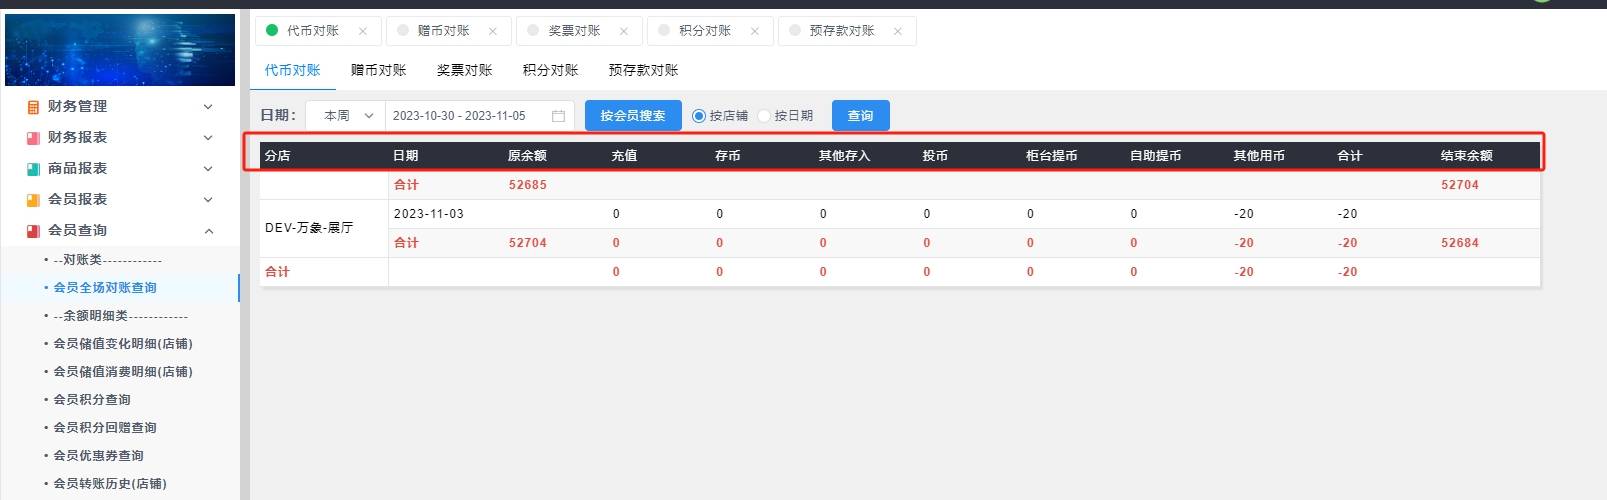Click the 其他存入 column header
The width and height of the screenshot is (1607, 500).
845,156
